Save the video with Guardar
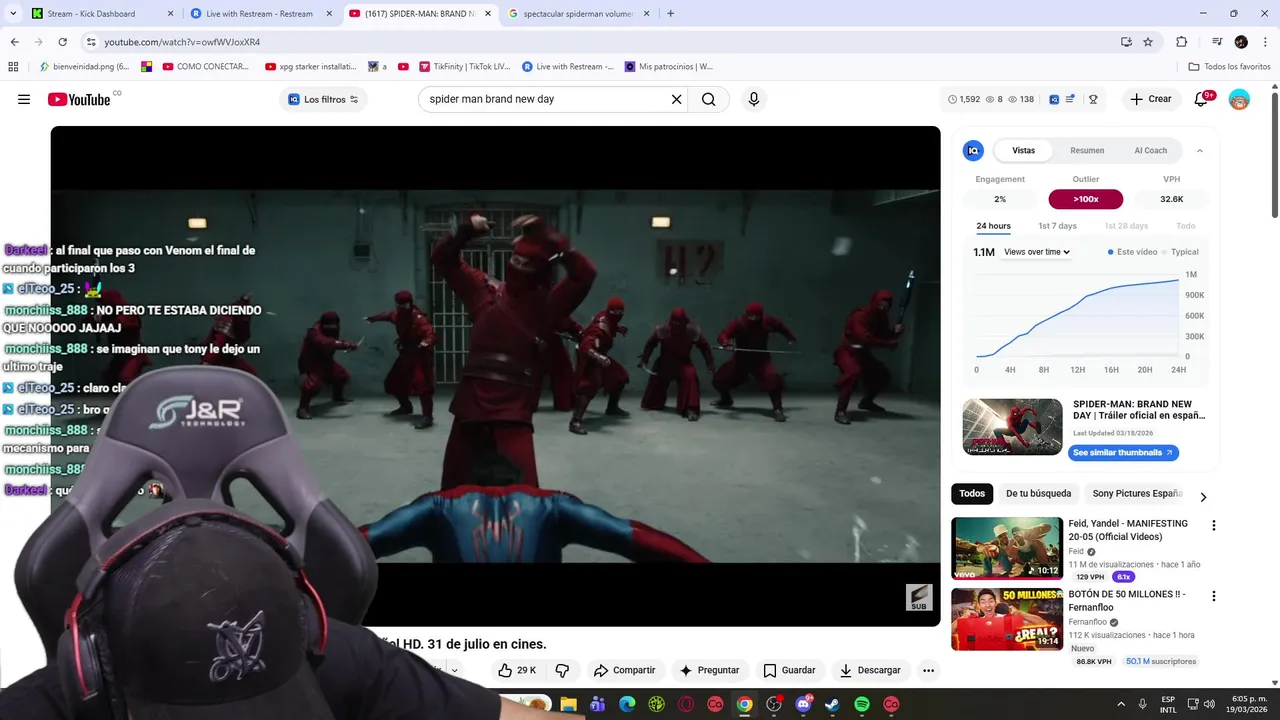This screenshot has width=1280, height=720. 789,670
